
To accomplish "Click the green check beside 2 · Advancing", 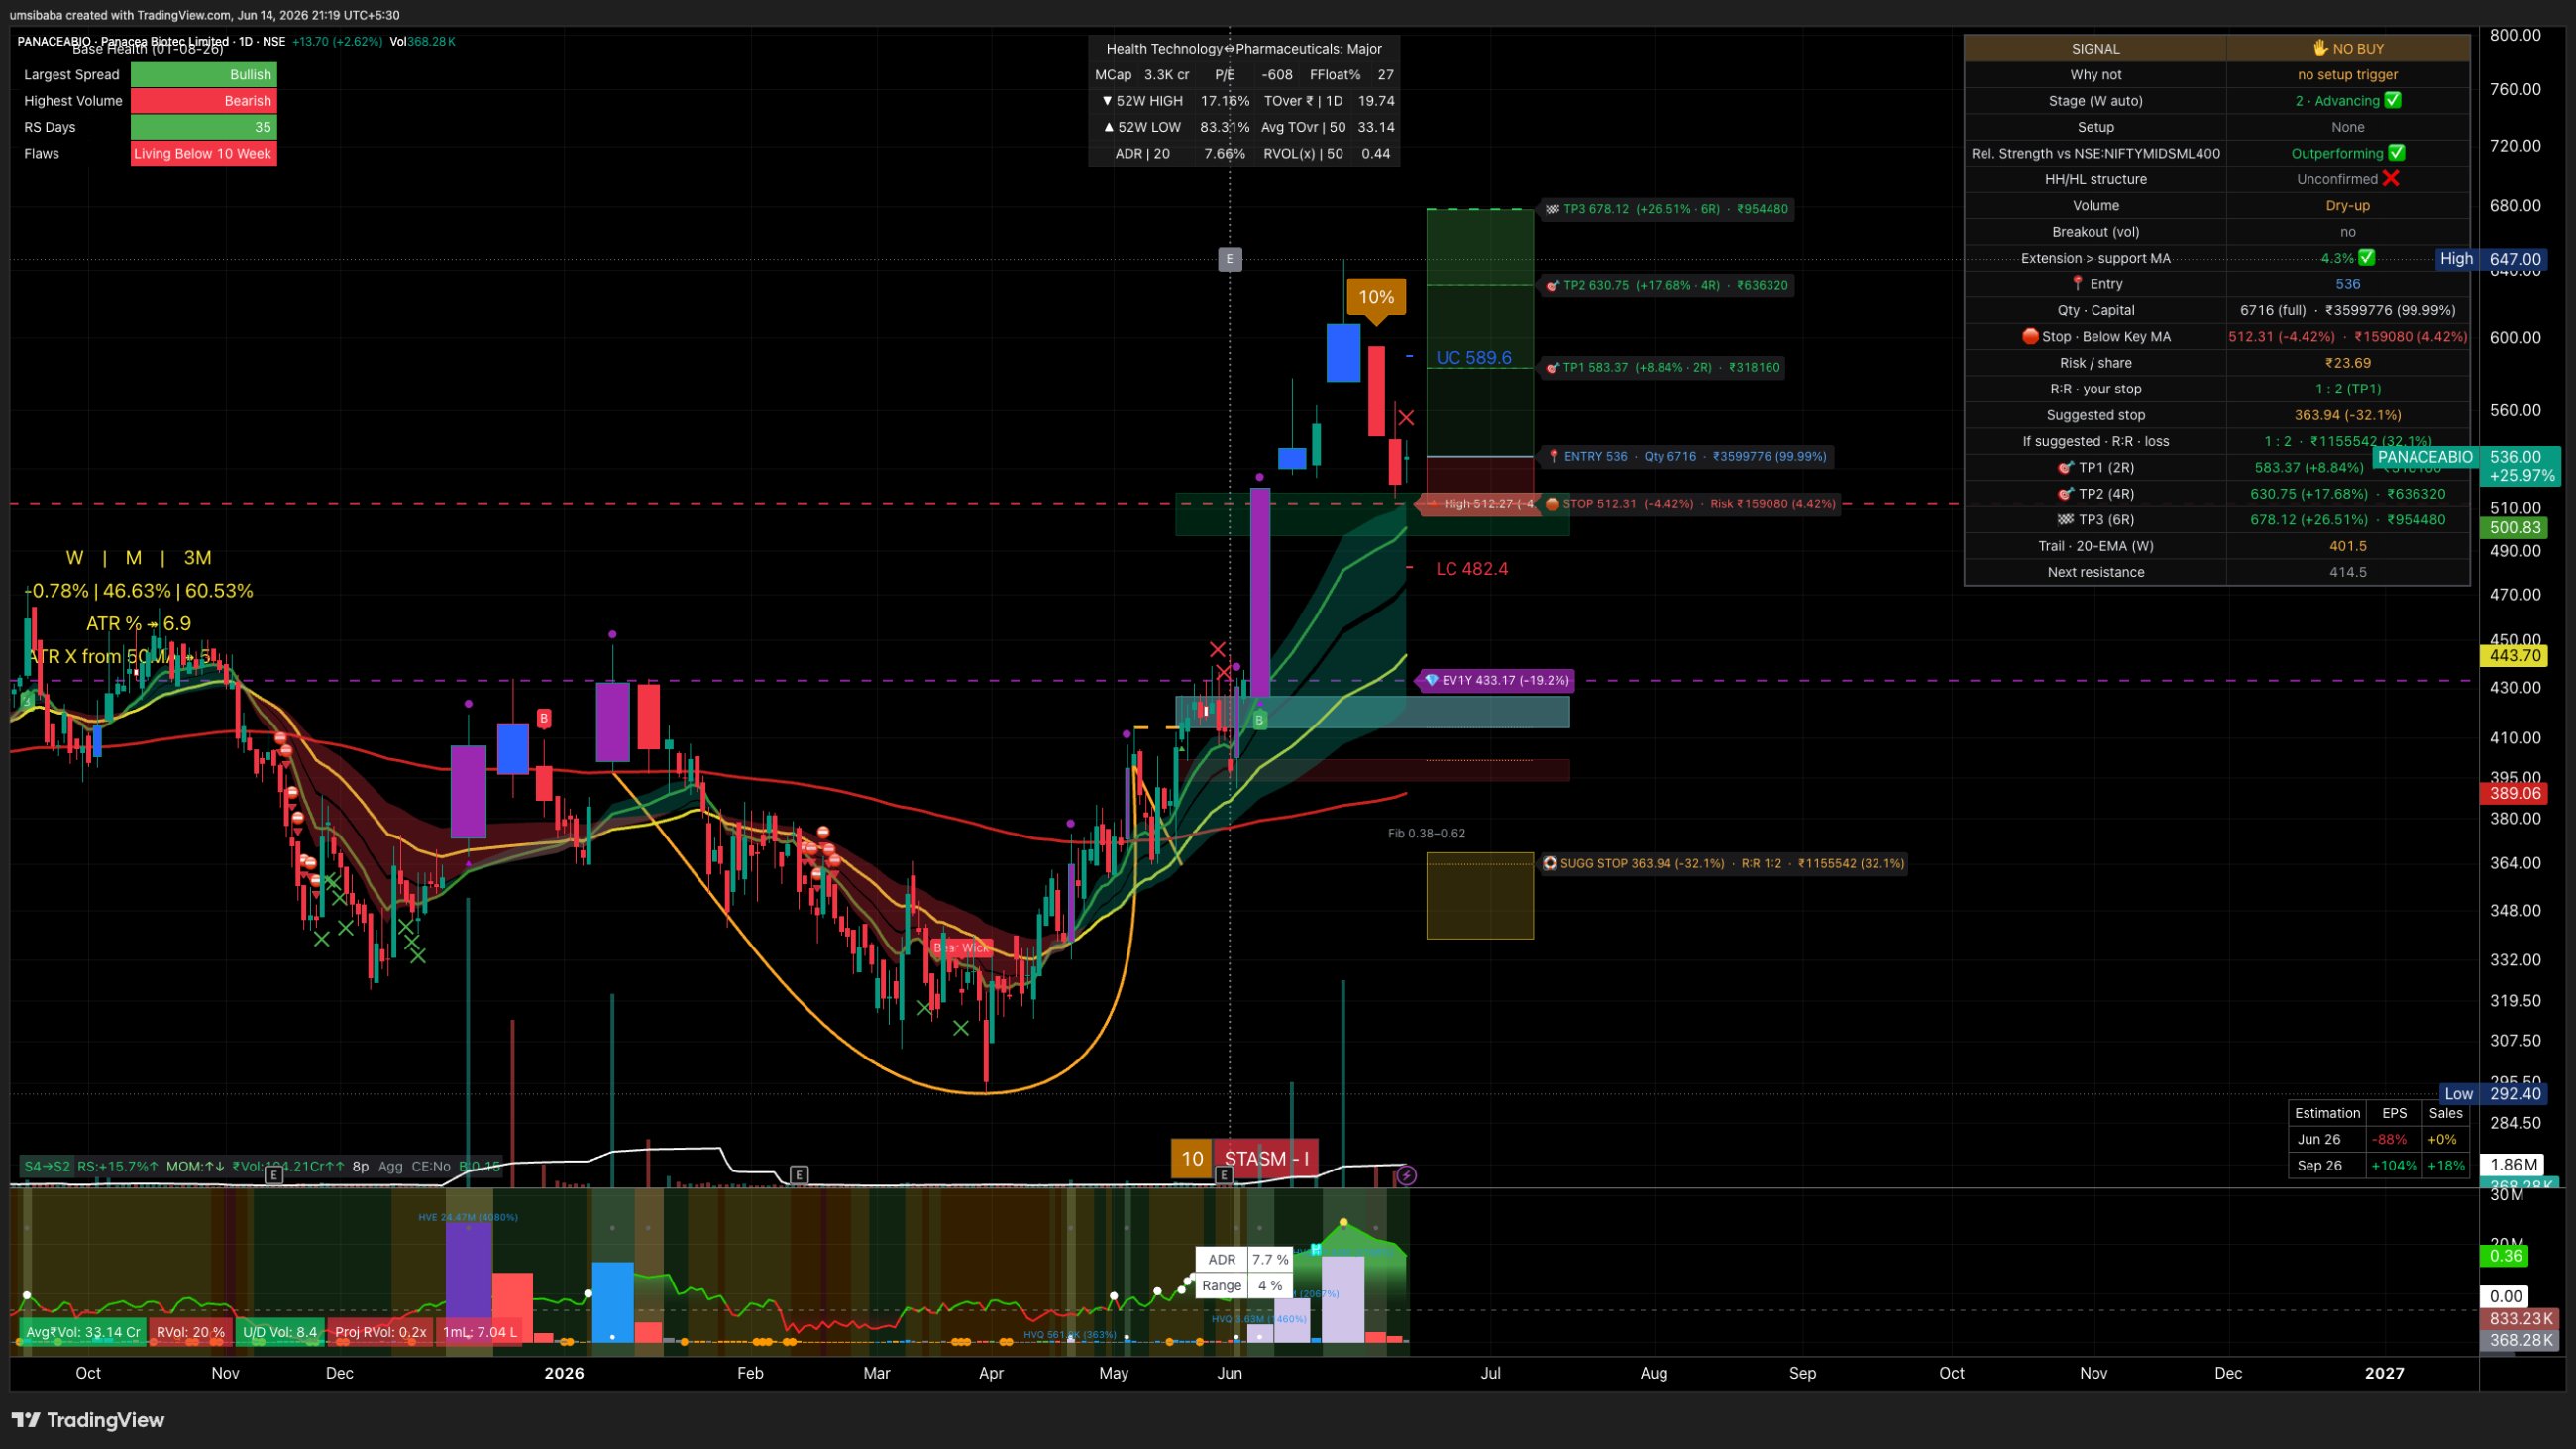I will point(2393,100).
